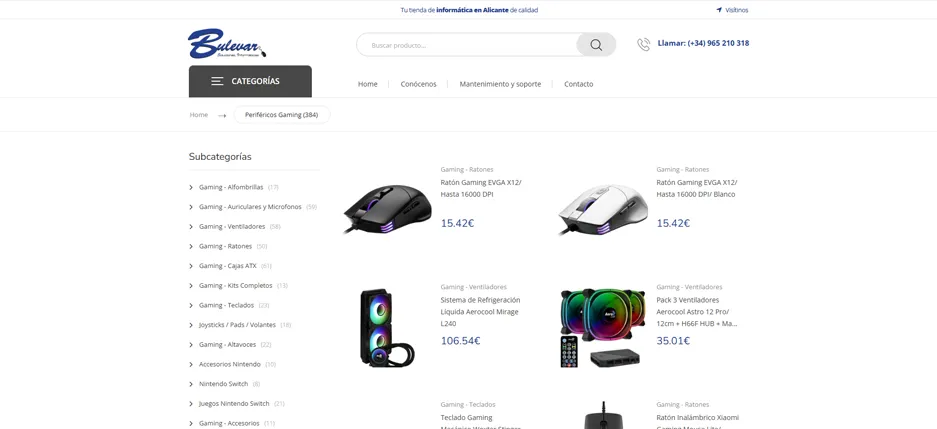The height and width of the screenshot is (429, 937).
Task: Click chevron beside Gaming - Cajas ATX
Action: click(x=191, y=266)
